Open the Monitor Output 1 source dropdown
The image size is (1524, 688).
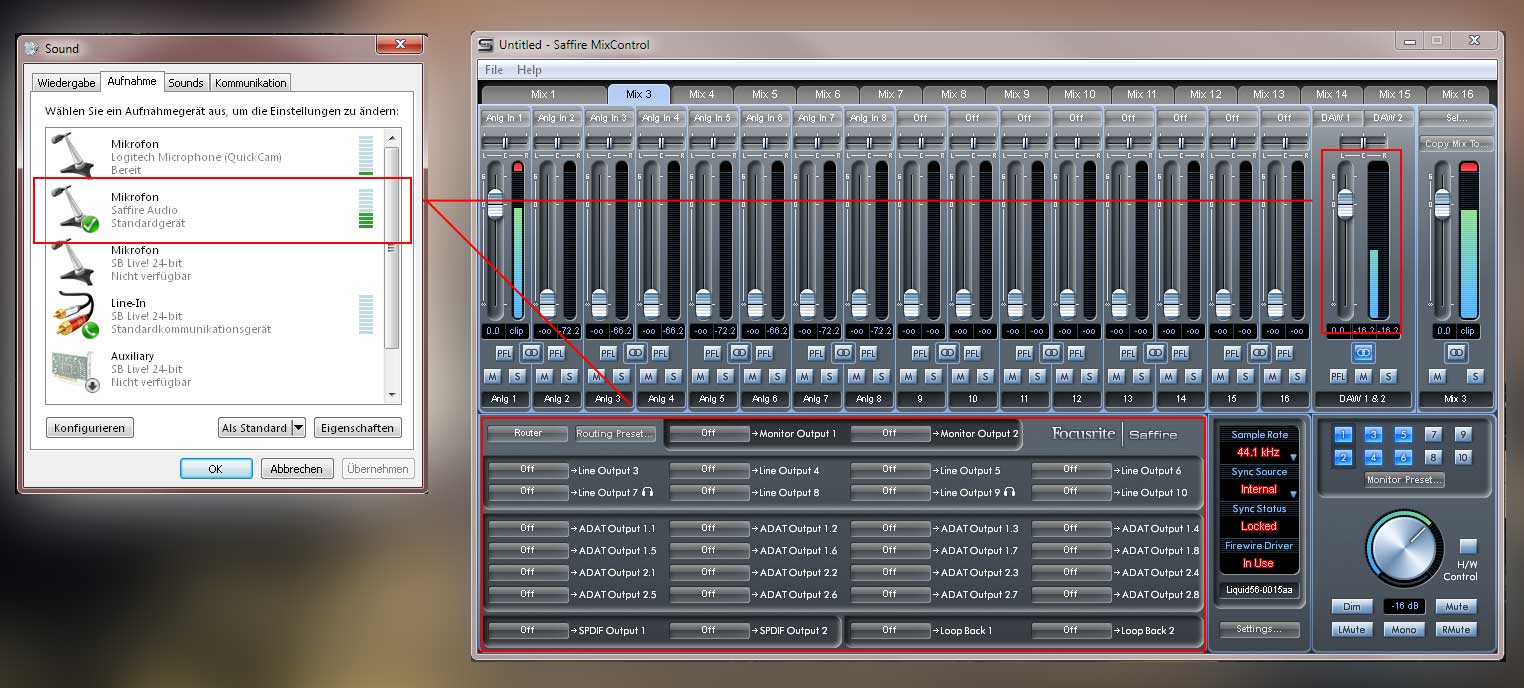pyautogui.click(x=709, y=434)
